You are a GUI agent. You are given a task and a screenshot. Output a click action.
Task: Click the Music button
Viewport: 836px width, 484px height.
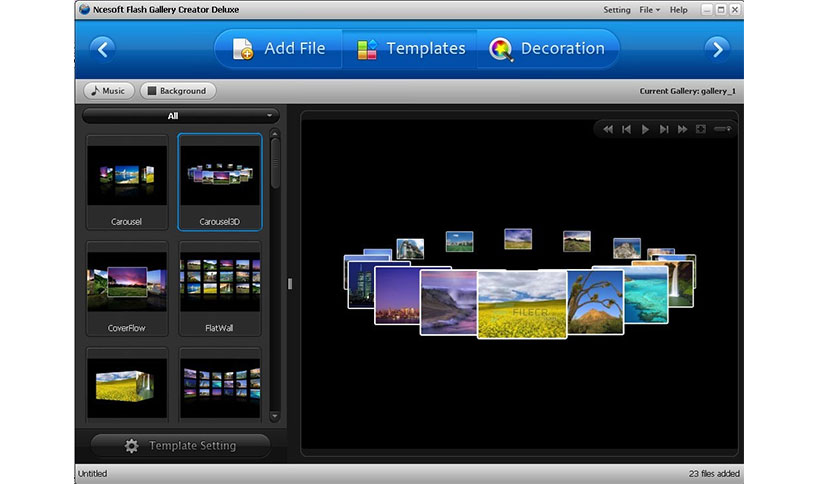click(x=108, y=91)
